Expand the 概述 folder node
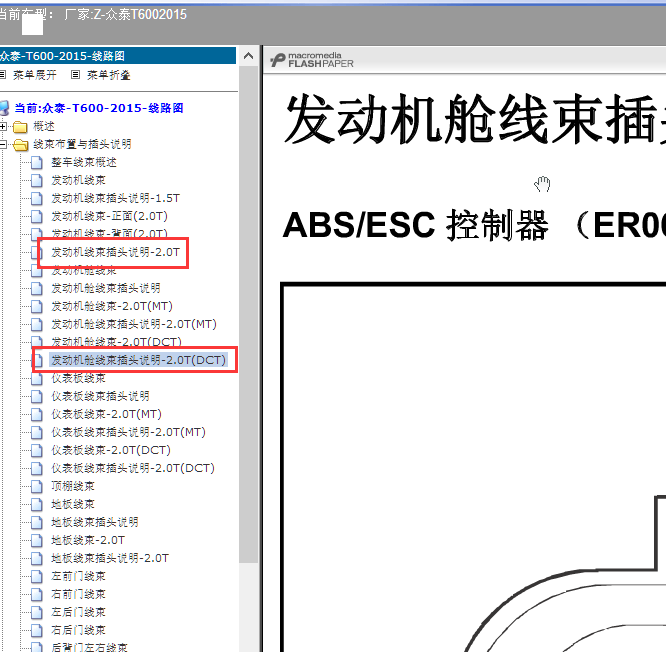The height and width of the screenshot is (652, 666). [x=3, y=126]
